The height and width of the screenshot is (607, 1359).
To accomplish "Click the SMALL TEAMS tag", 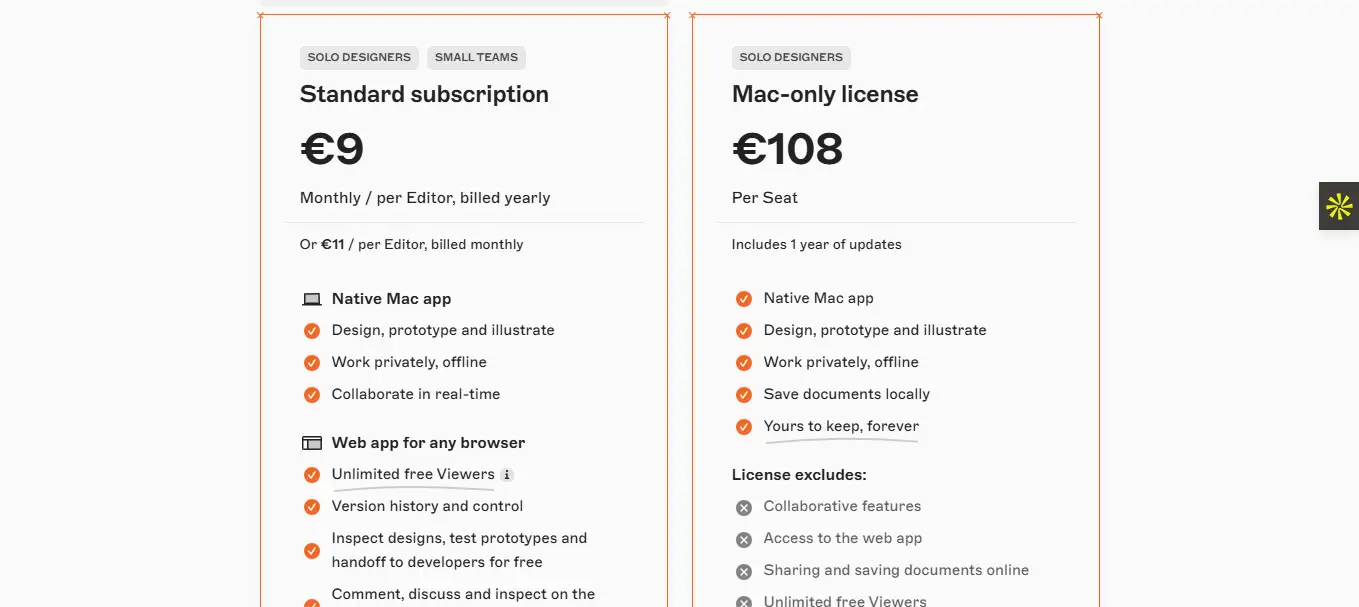I will (x=476, y=58).
